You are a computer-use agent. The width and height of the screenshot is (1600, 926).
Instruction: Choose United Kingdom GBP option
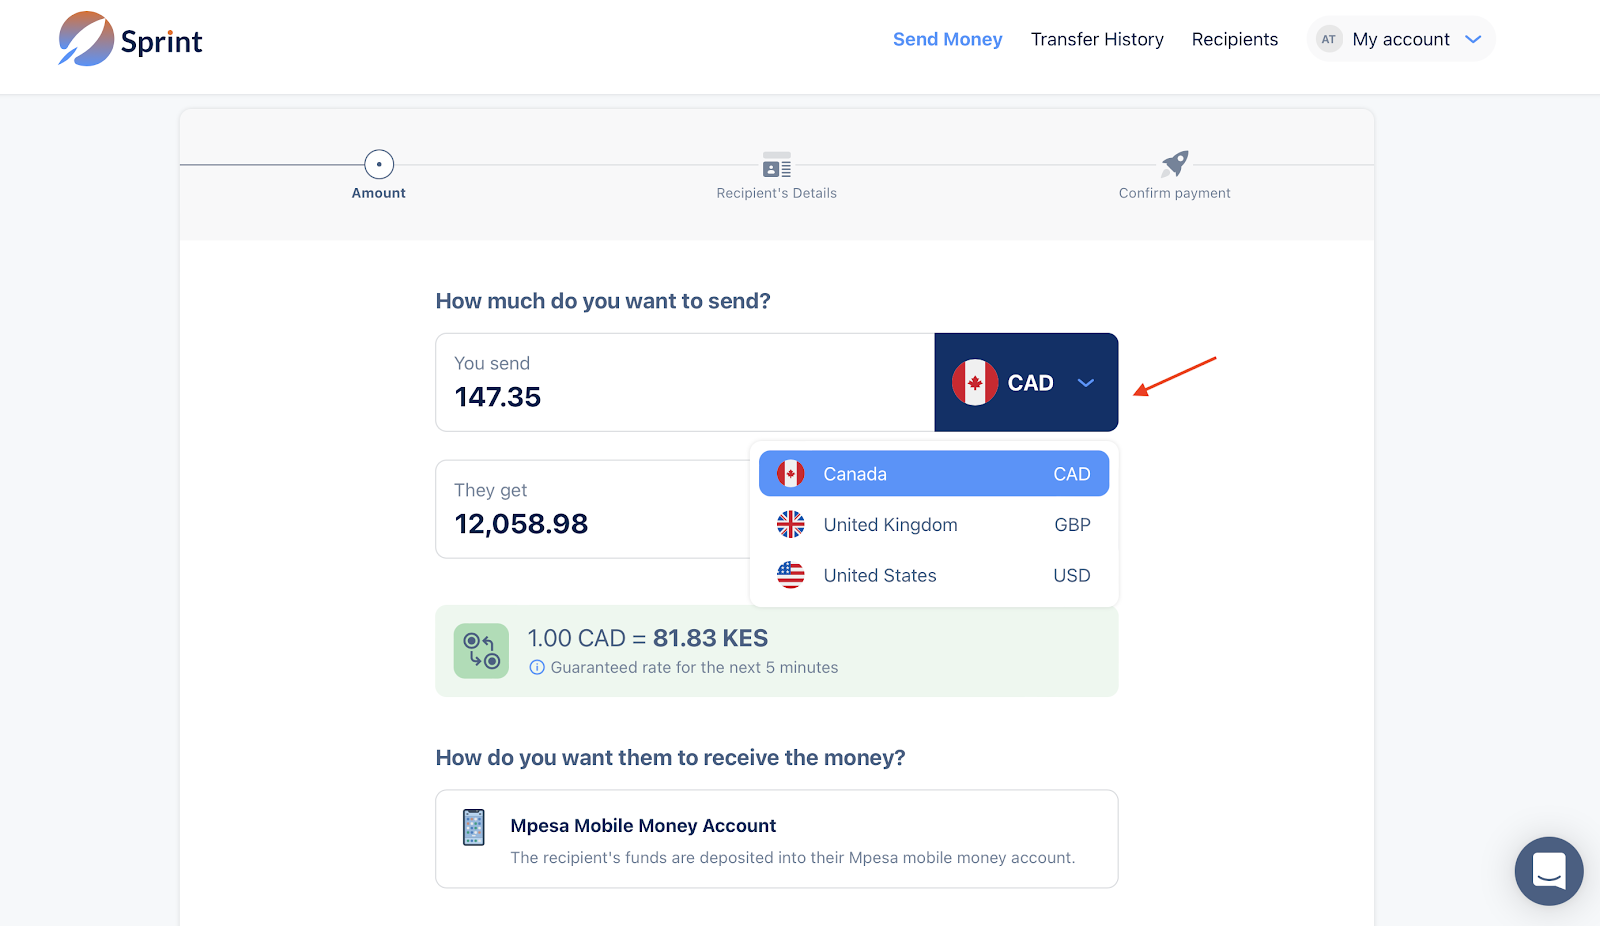933,525
